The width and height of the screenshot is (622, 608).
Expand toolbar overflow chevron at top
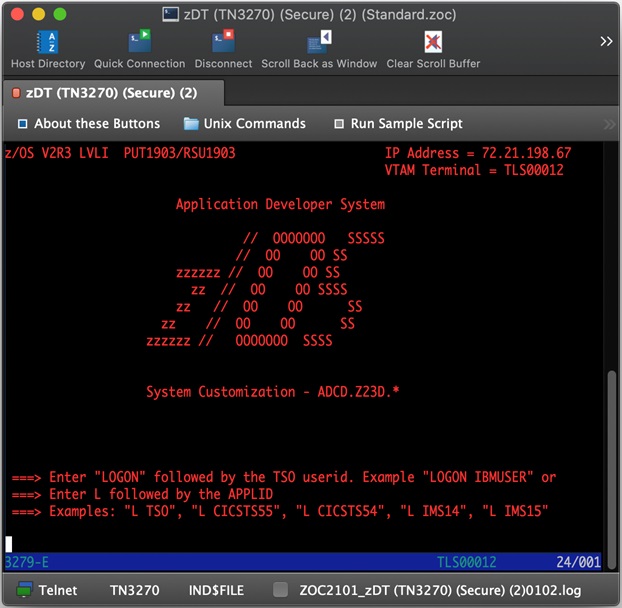point(606,41)
